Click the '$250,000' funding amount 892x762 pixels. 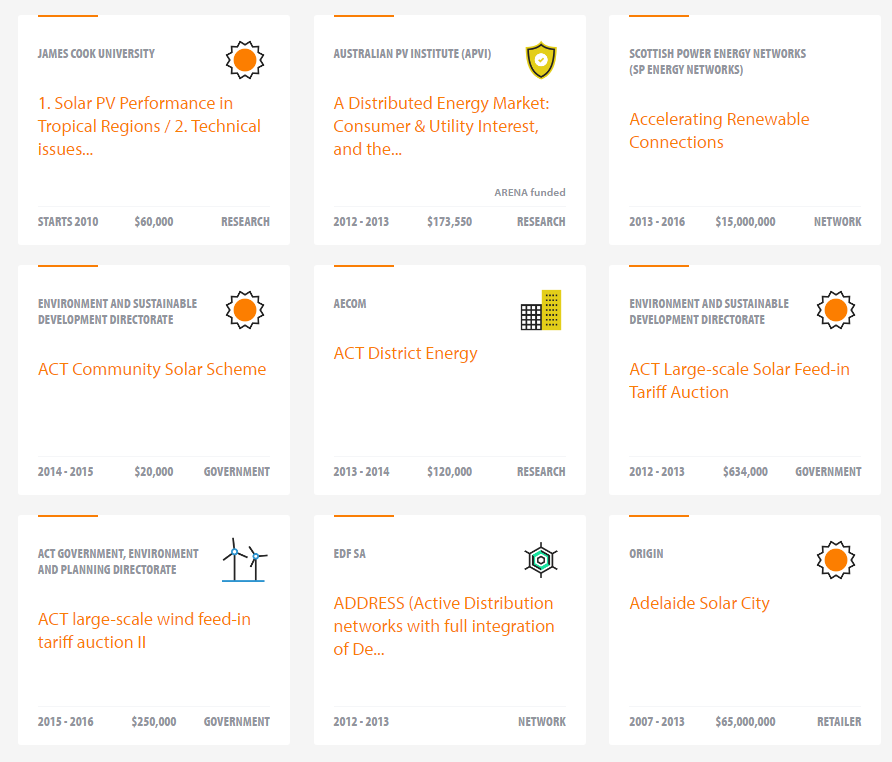tap(154, 721)
